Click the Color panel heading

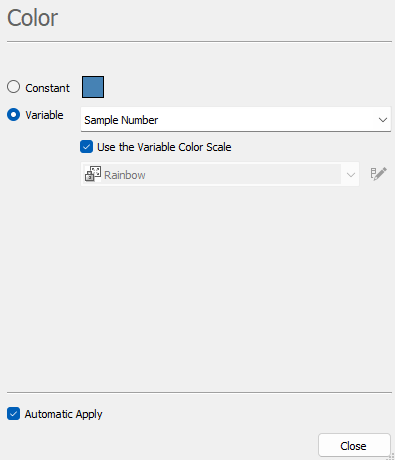33,18
